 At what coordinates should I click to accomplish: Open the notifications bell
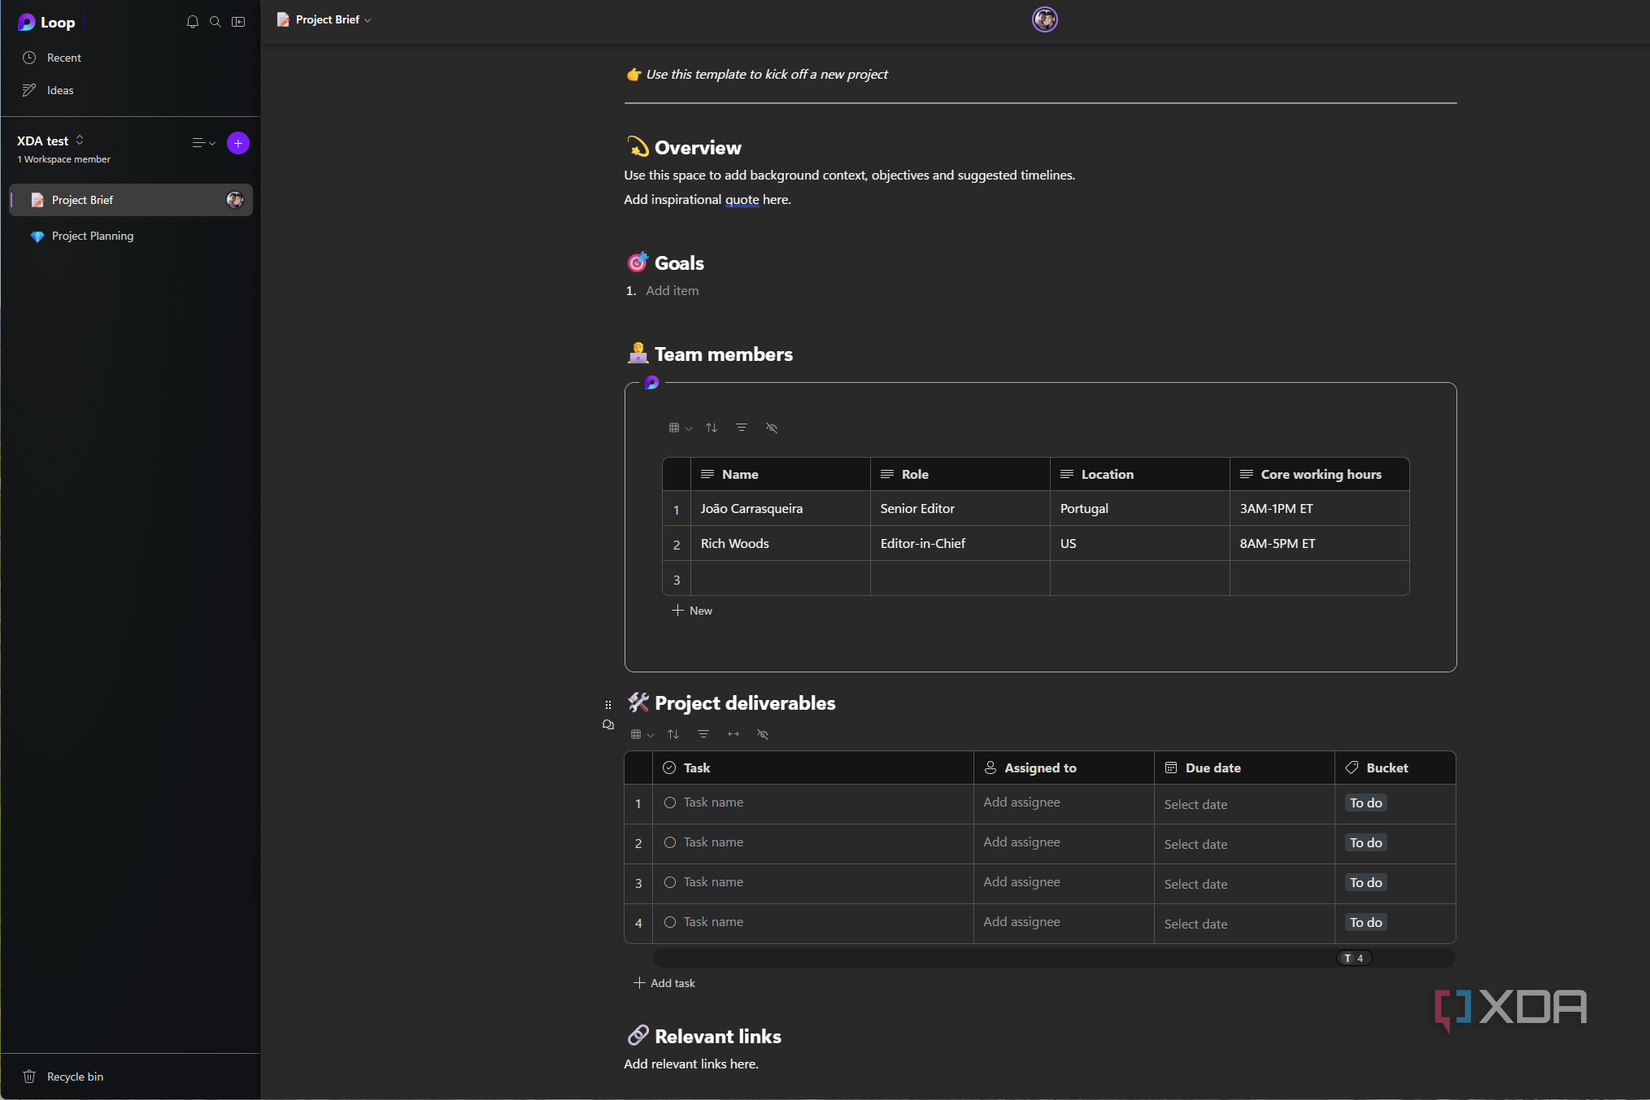coord(192,22)
